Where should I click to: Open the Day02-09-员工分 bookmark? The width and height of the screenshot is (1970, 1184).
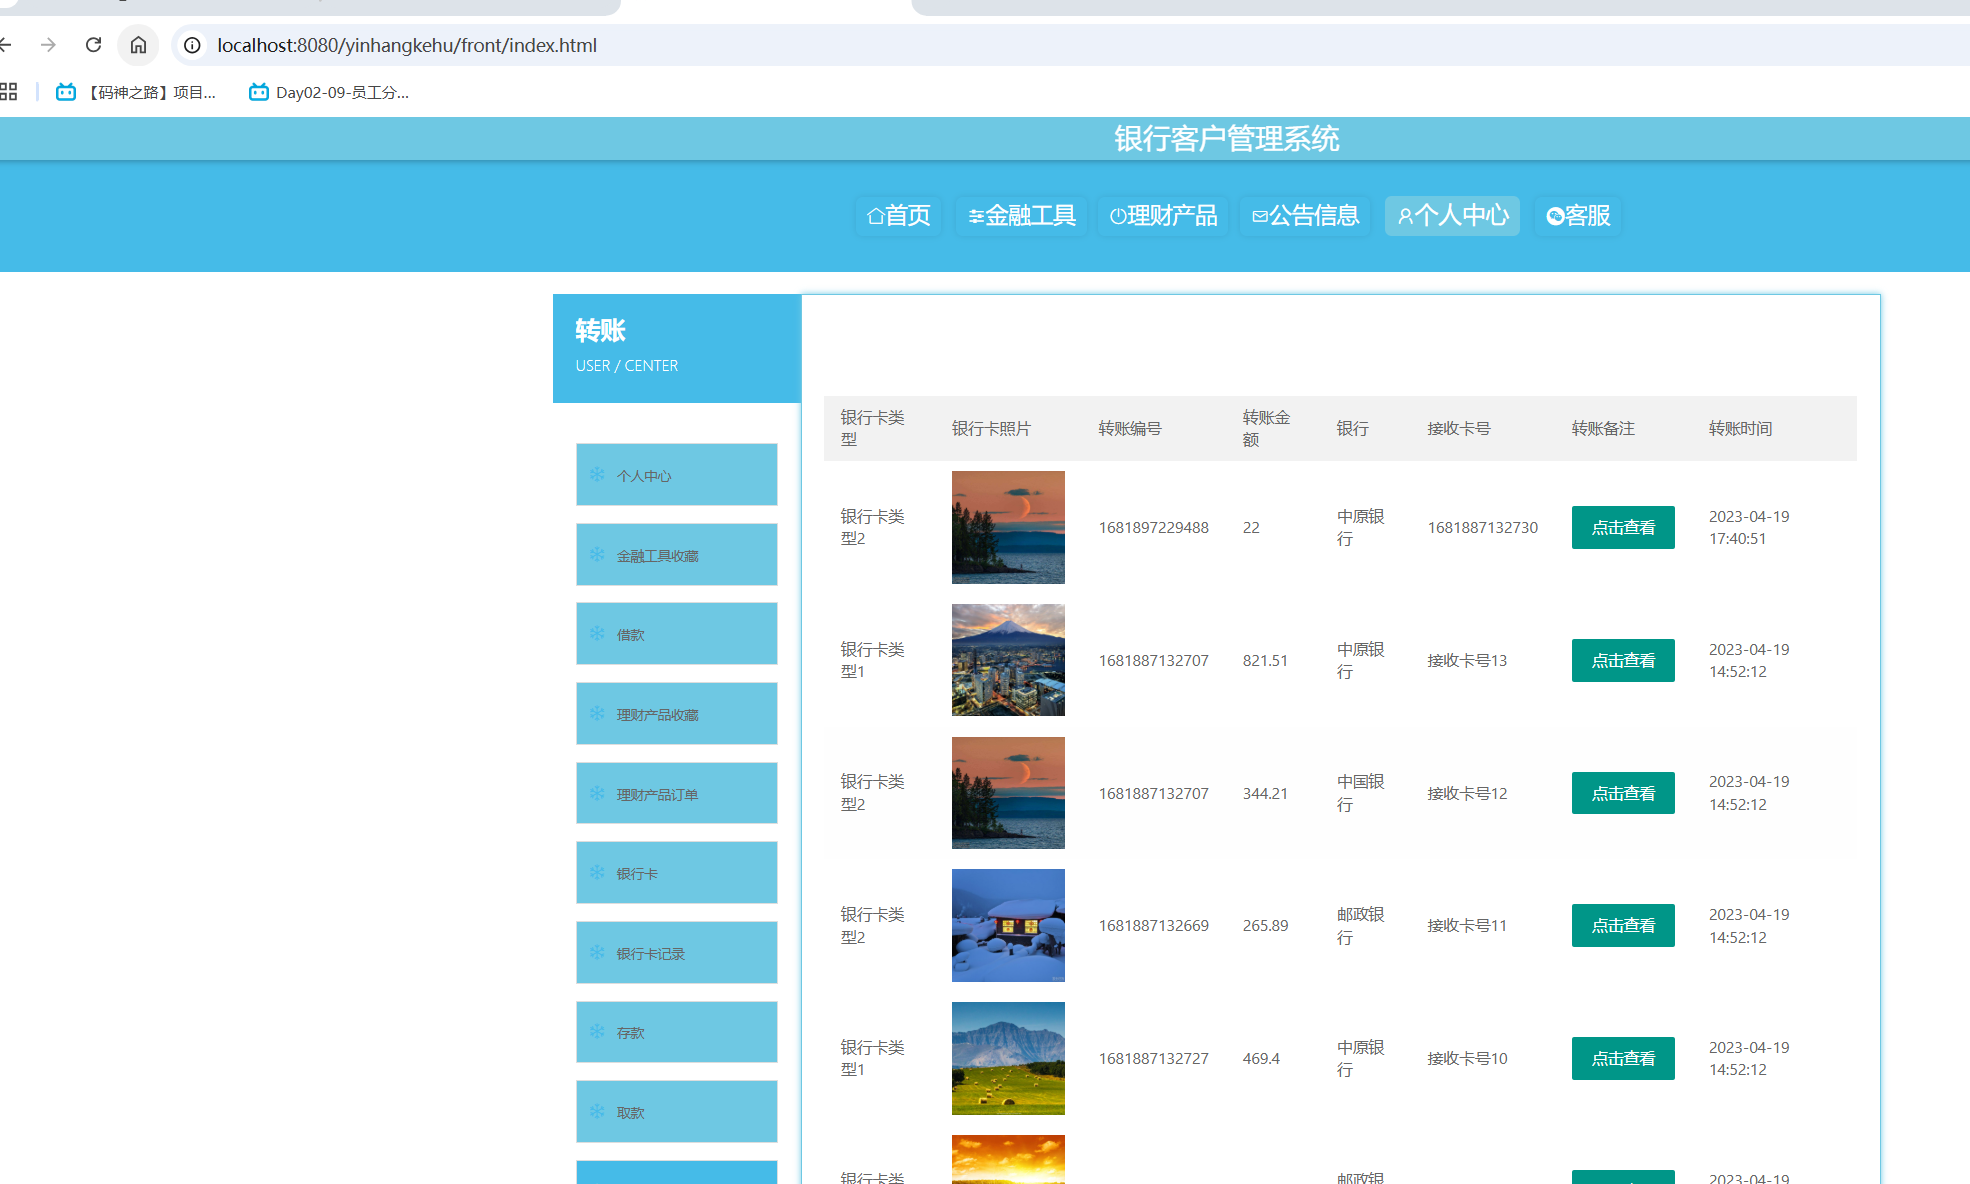pos(329,92)
